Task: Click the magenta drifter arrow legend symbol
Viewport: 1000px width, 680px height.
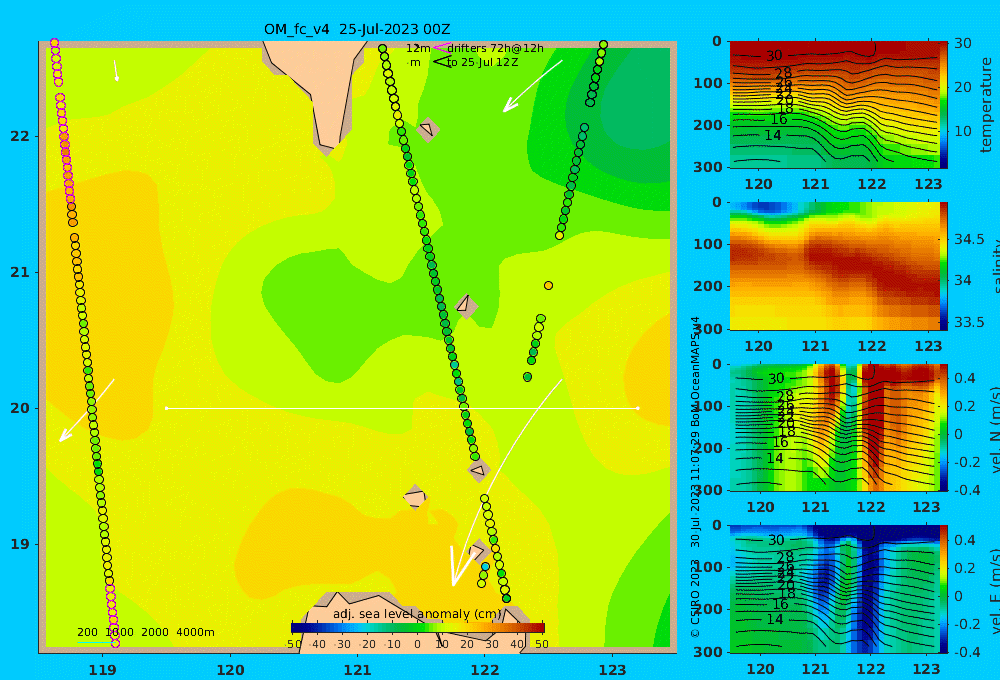Action: pos(441,47)
